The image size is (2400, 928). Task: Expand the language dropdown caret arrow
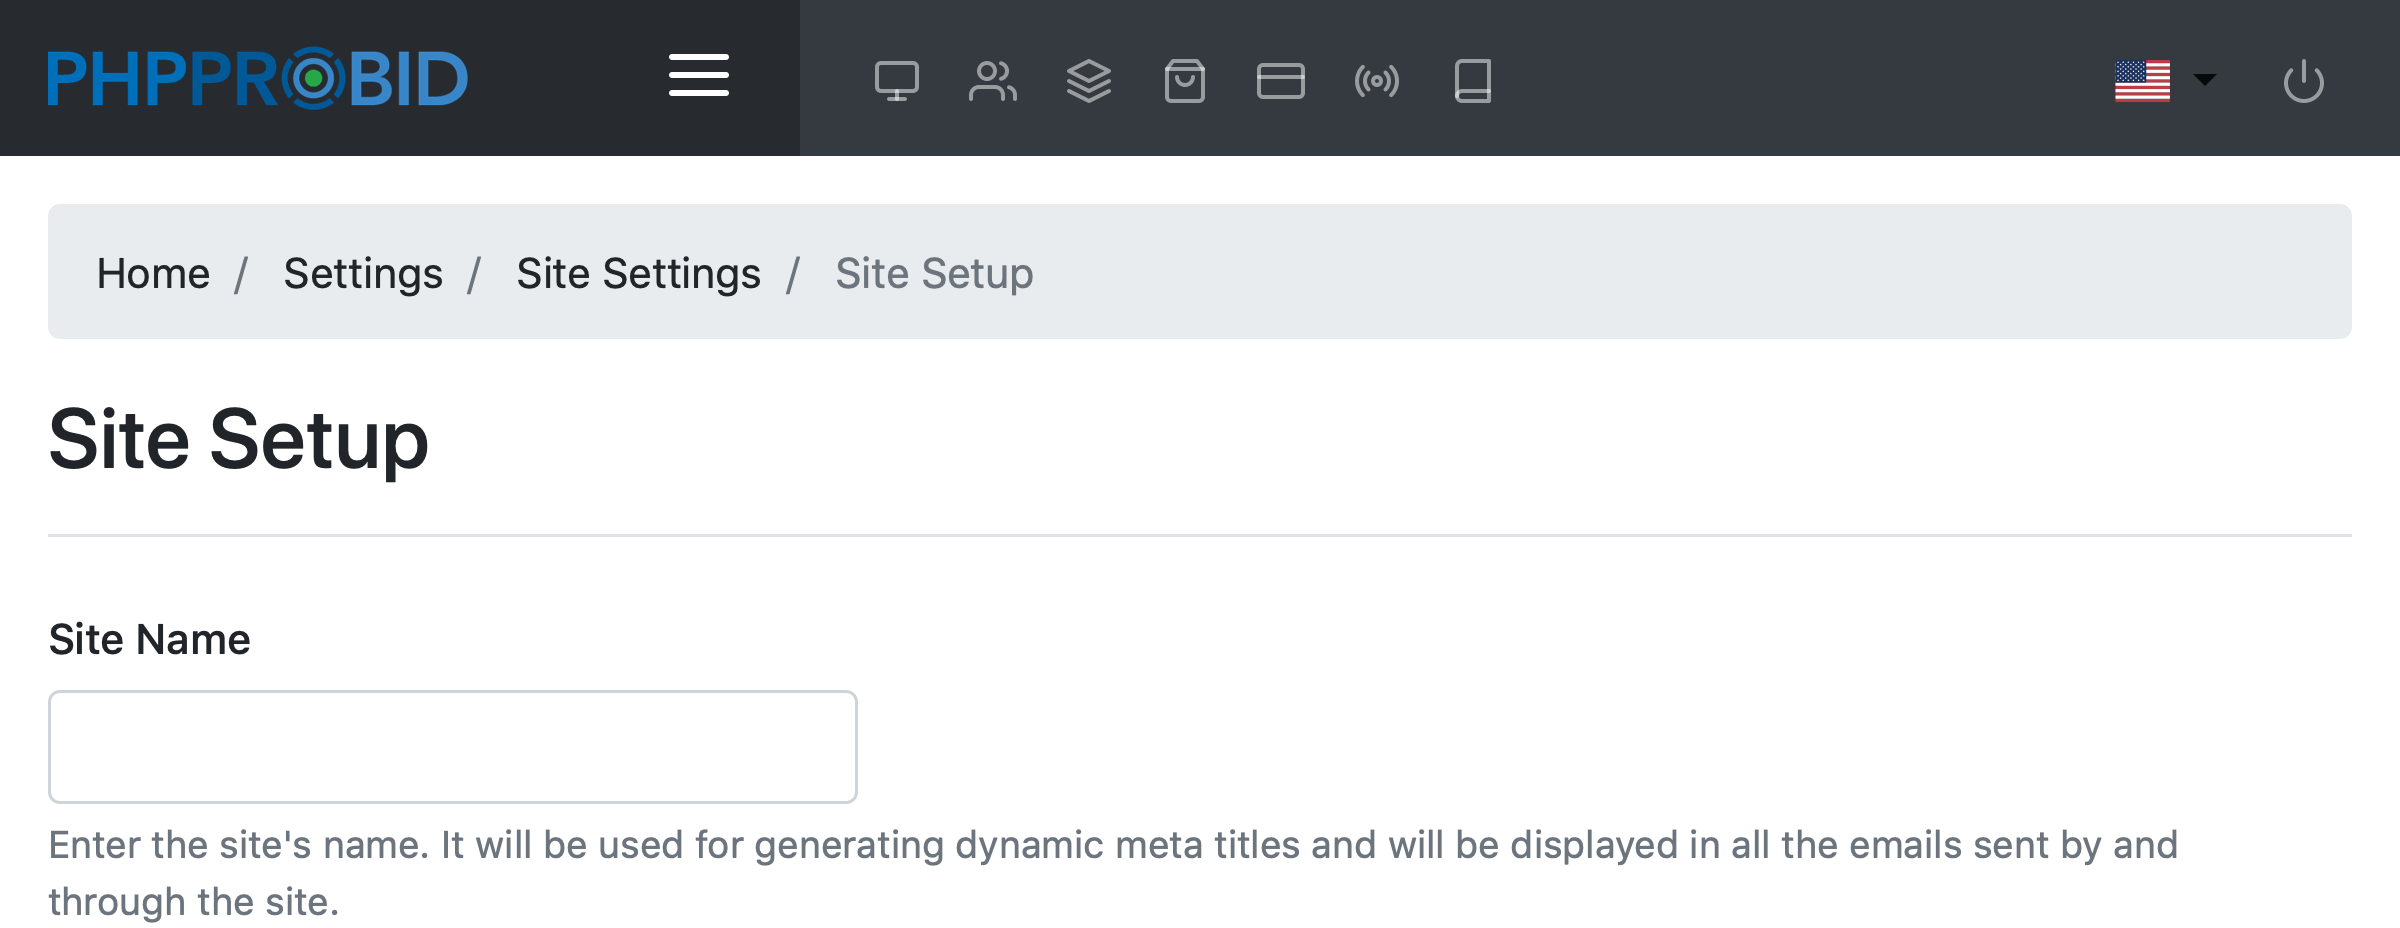click(2204, 80)
